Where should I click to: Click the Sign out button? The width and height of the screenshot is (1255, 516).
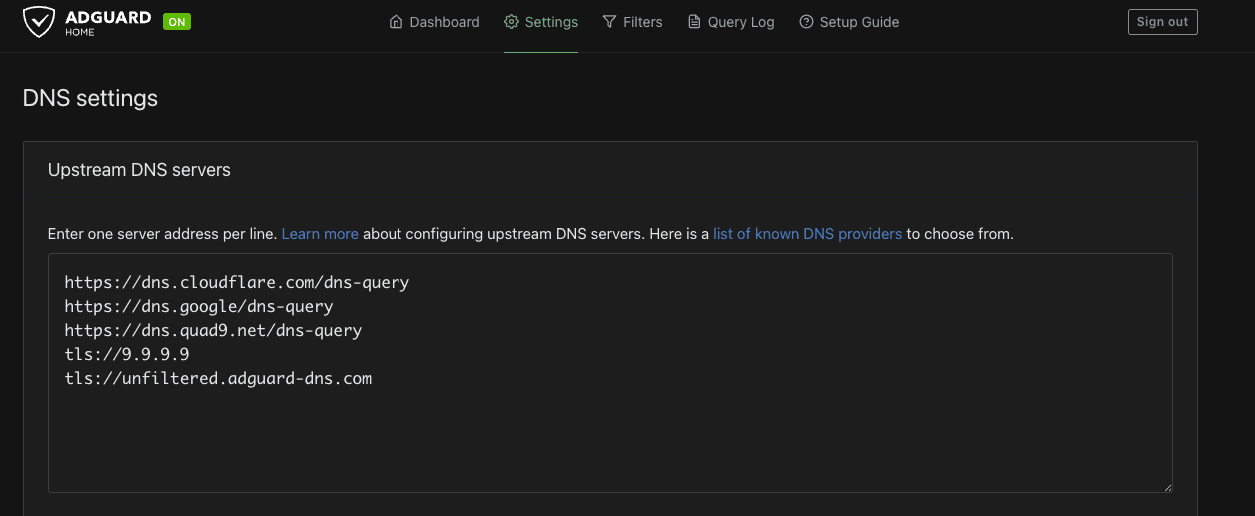click(1162, 22)
